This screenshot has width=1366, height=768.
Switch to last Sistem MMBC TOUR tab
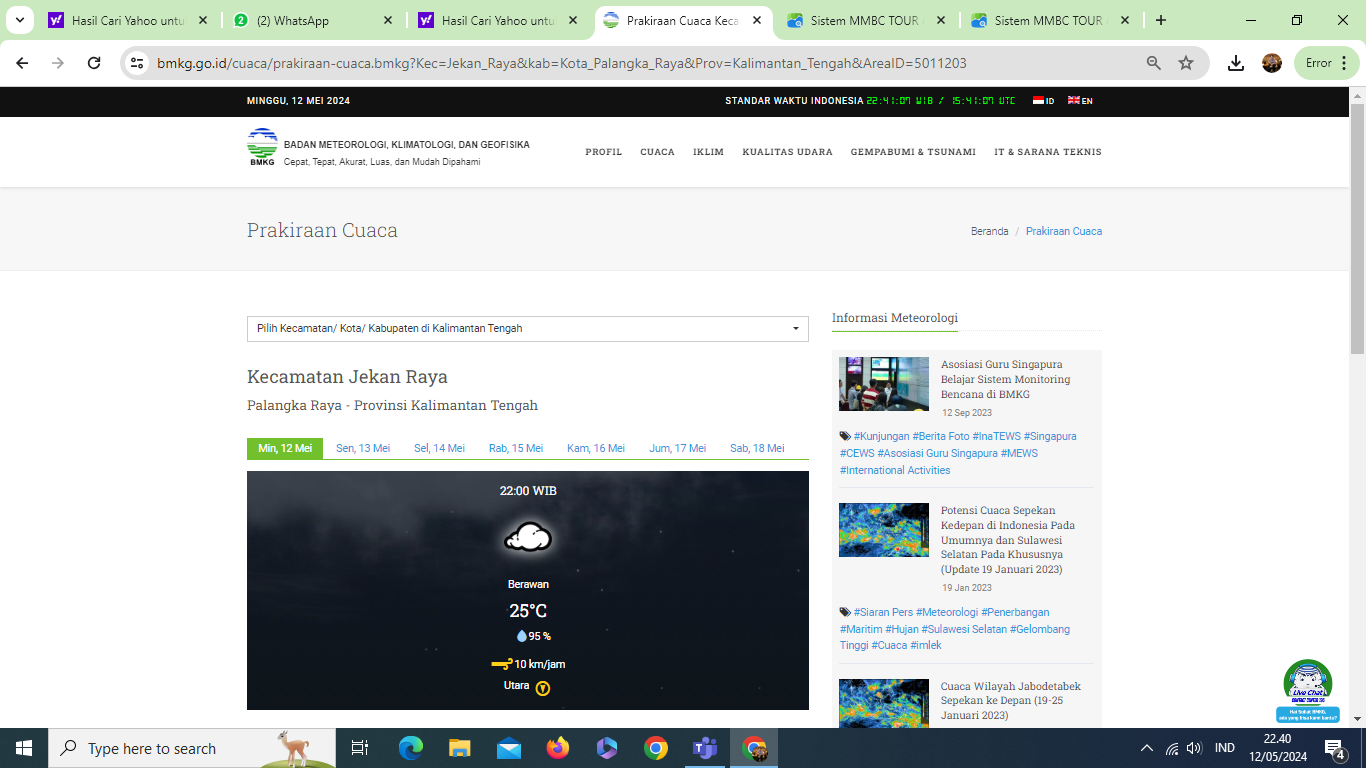(1052, 20)
